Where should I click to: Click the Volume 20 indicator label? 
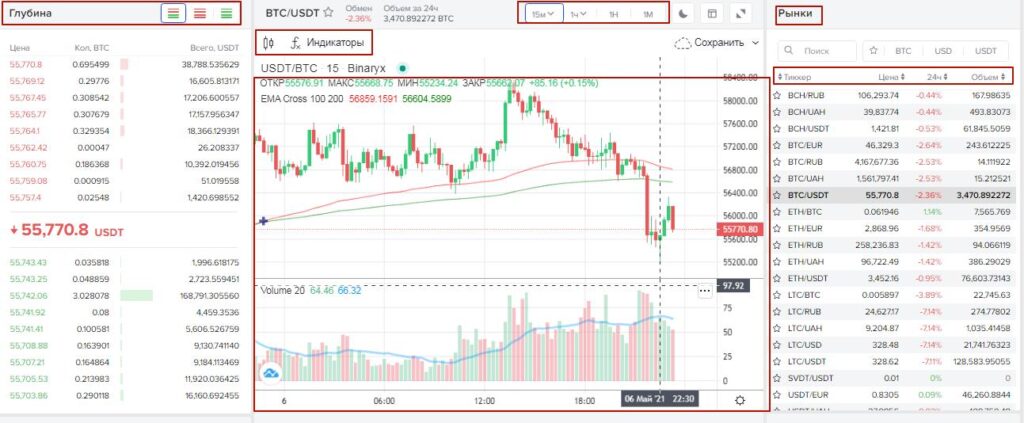point(282,290)
